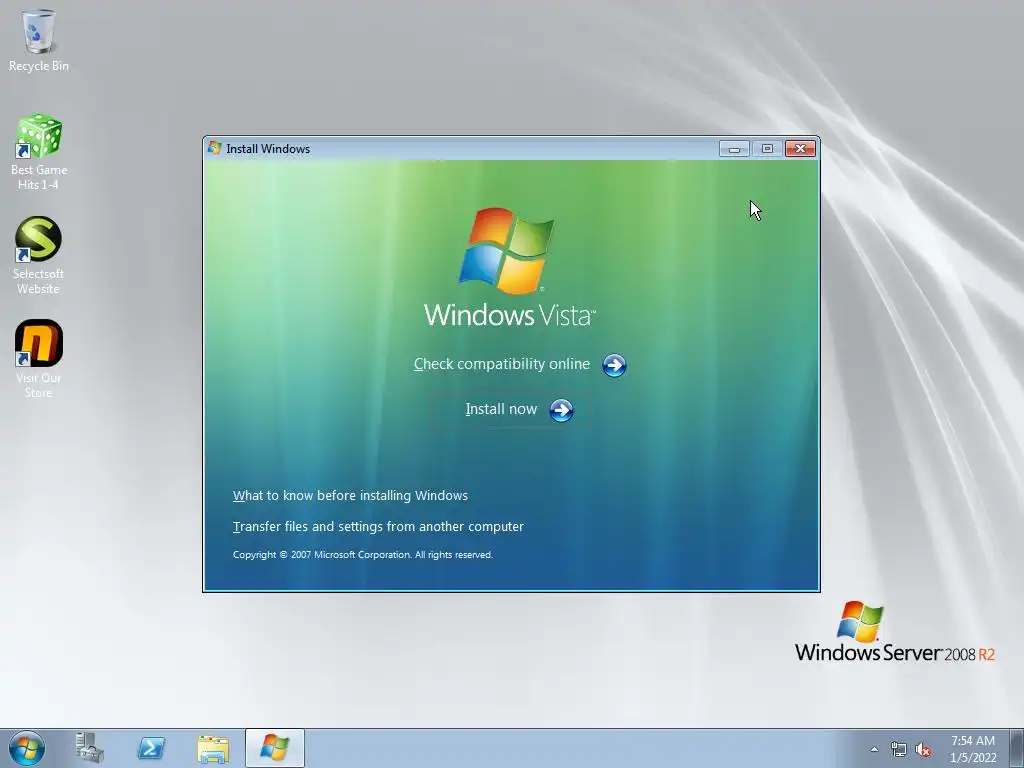
Task: Open Transfer files and settings from another computer
Action: [378, 526]
